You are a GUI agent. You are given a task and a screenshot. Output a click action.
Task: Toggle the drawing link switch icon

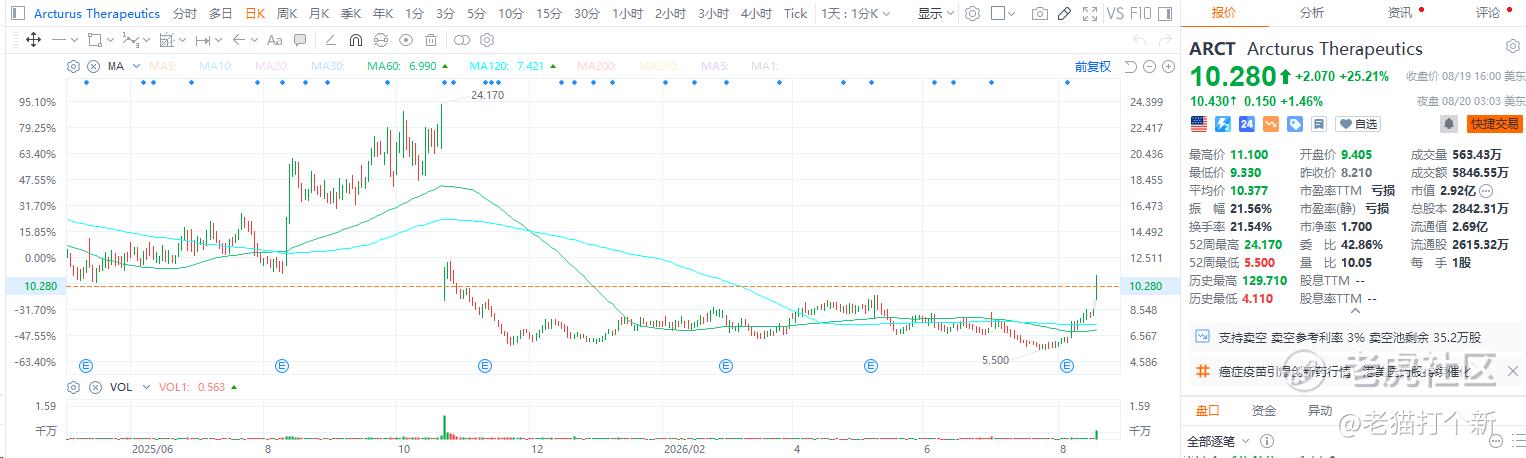tap(461, 40)
